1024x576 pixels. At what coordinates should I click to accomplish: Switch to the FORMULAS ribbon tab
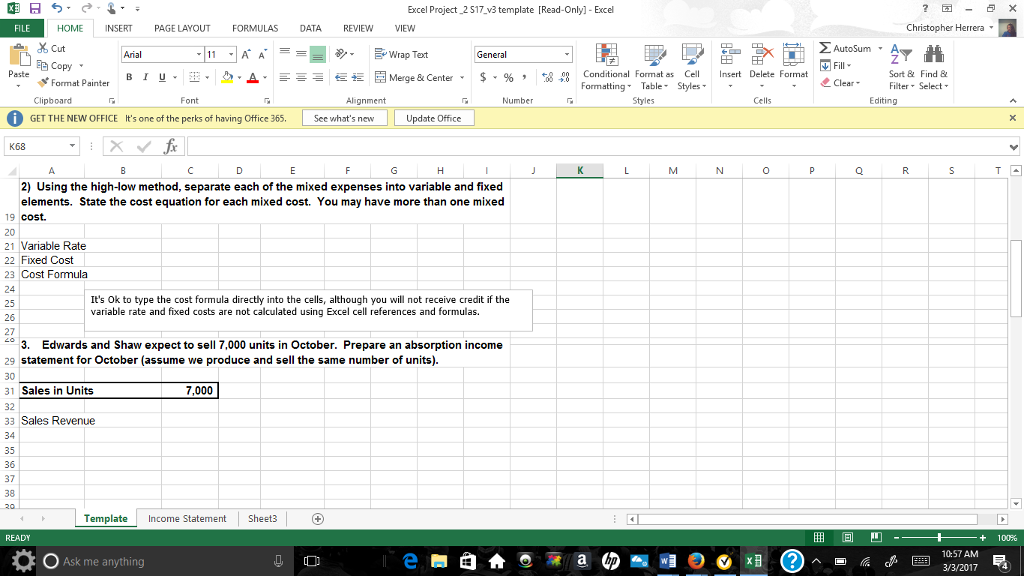pyautogui.click(x=254, y=28)
